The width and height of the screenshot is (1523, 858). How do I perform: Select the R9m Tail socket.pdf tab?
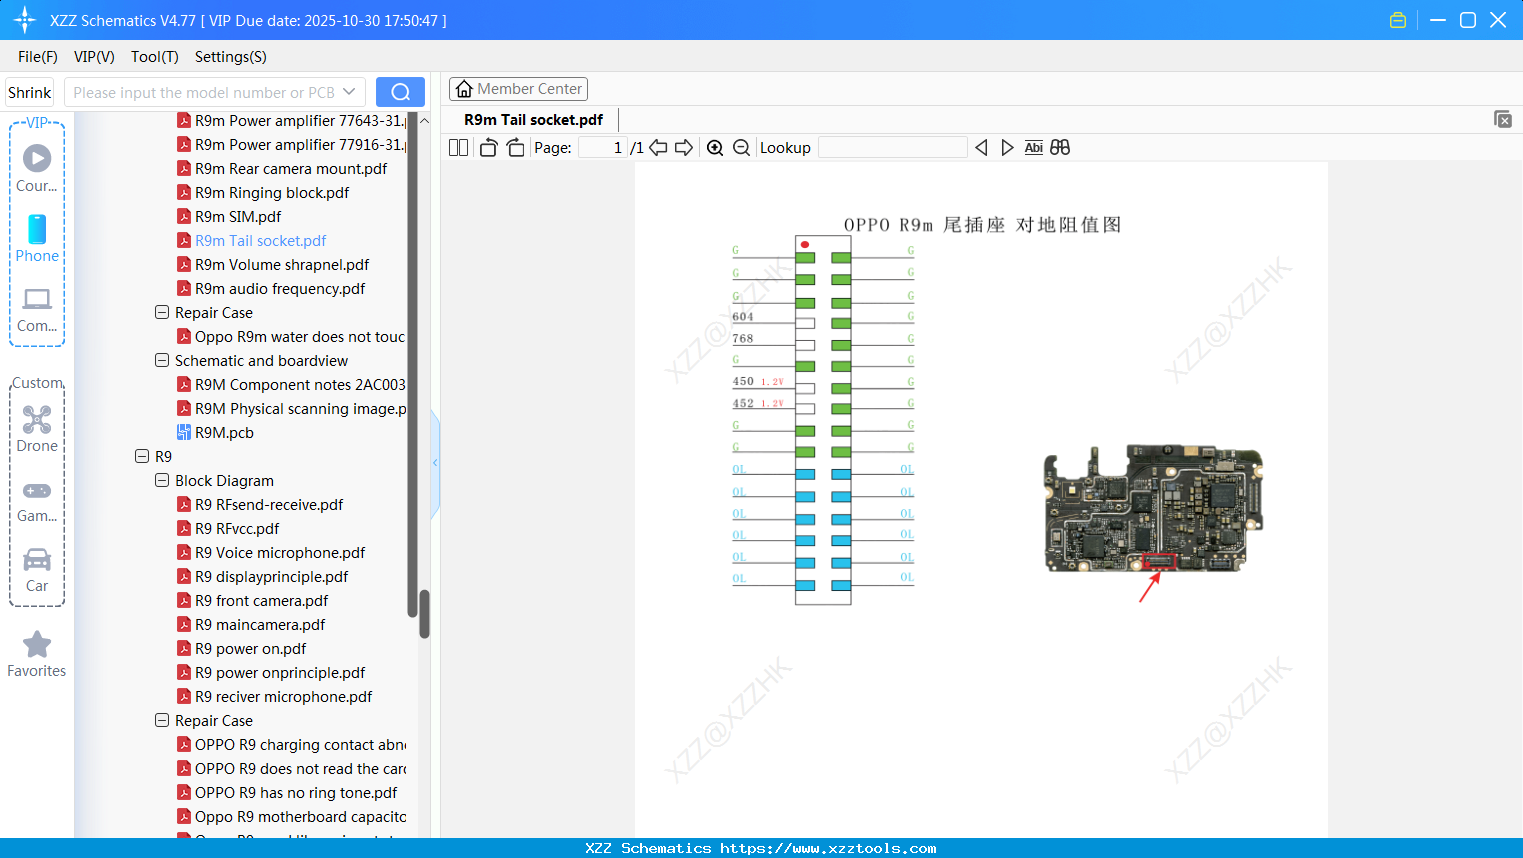(533, 120)
